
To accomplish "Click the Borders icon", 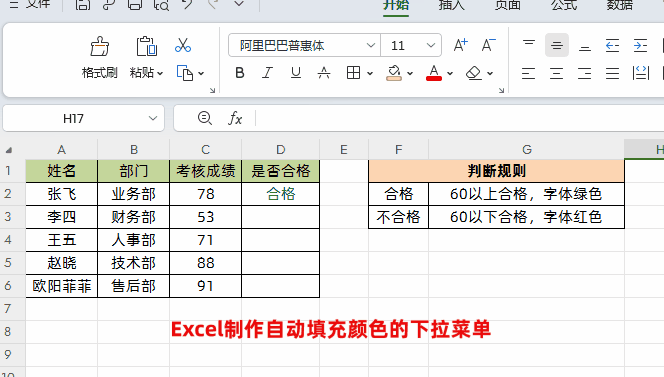I will pyautogui.click(x=353, y=73).
